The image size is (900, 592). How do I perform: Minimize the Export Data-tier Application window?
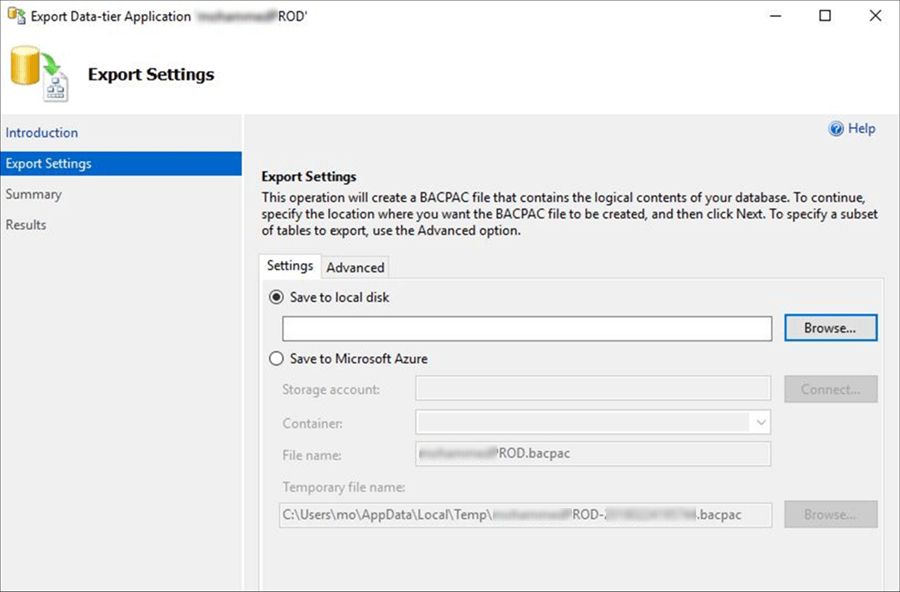click(x=775, y=16)
